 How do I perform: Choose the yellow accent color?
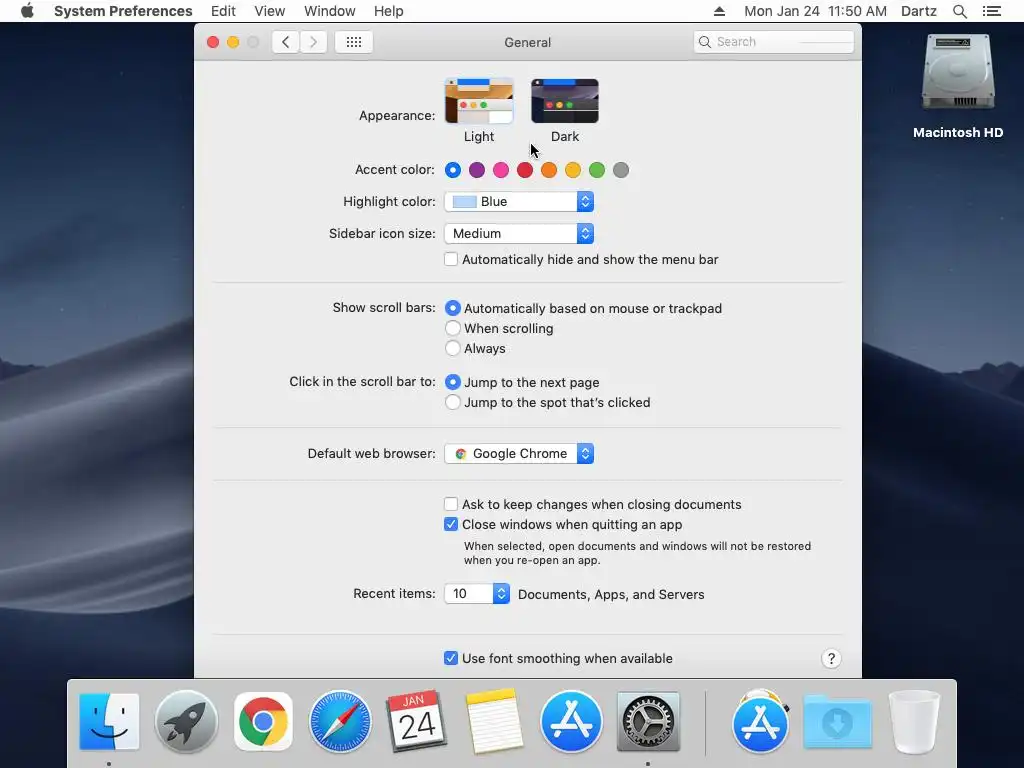(573, 170)
